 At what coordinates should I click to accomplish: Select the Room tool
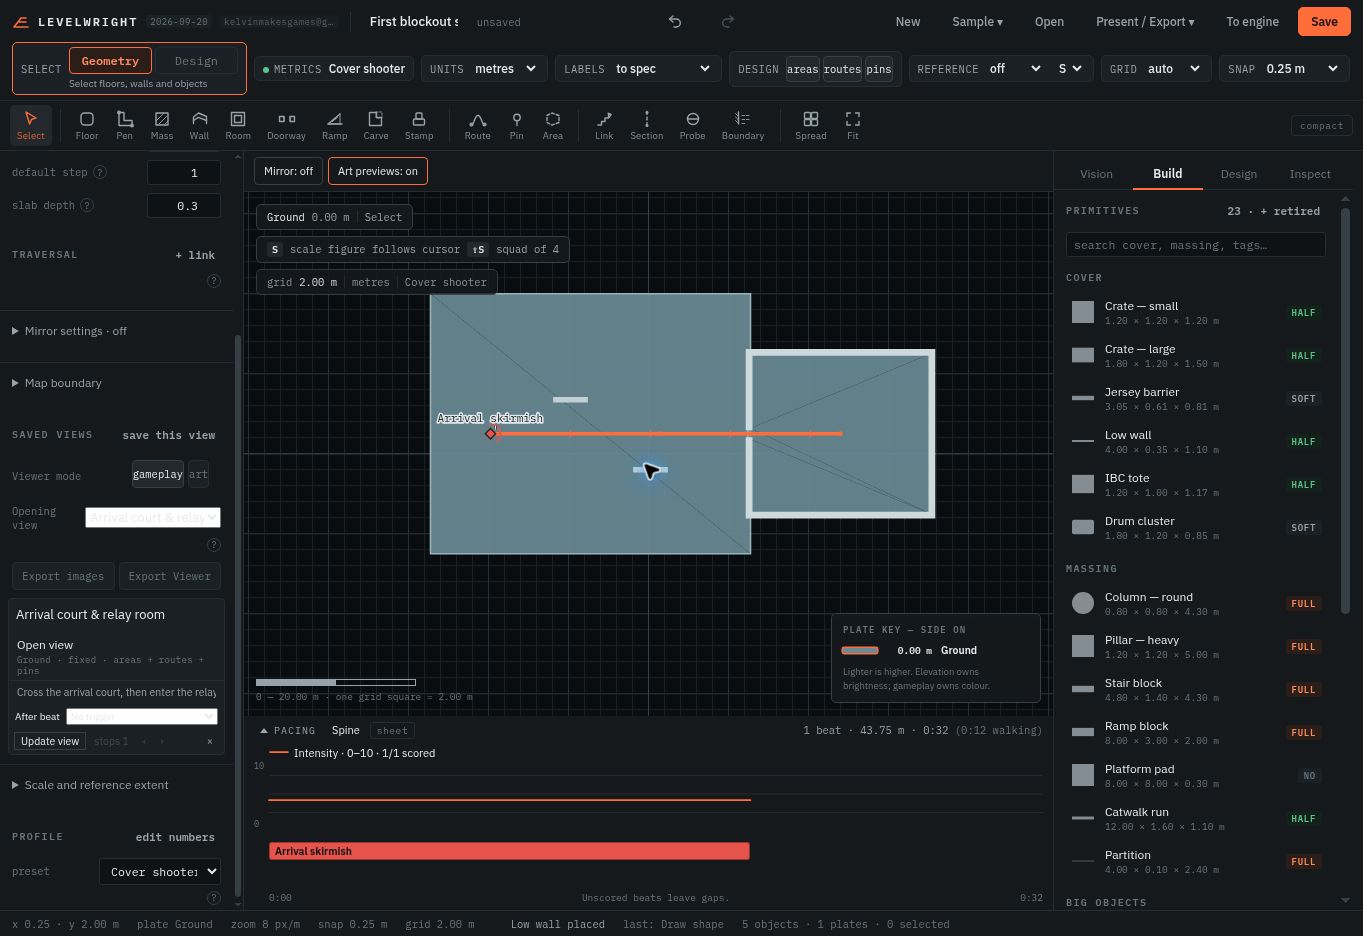238,125
